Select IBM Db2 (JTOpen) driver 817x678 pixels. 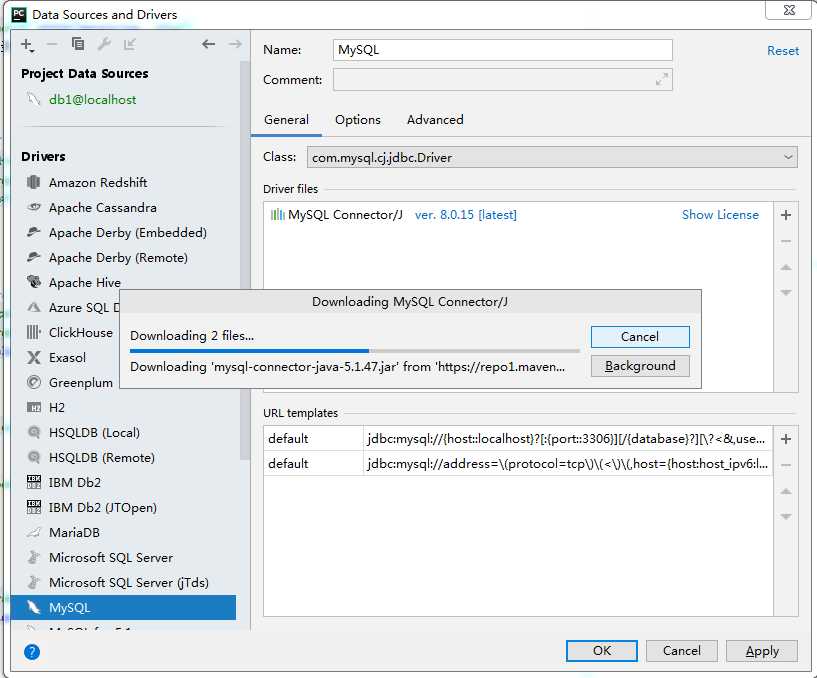point(103,508)
